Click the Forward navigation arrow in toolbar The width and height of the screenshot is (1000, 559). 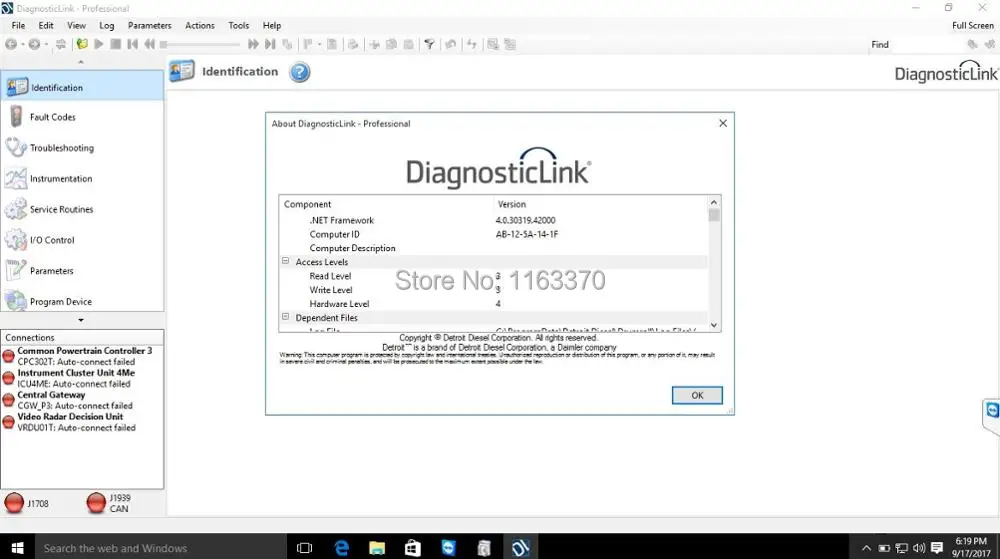tap(34, 44)
